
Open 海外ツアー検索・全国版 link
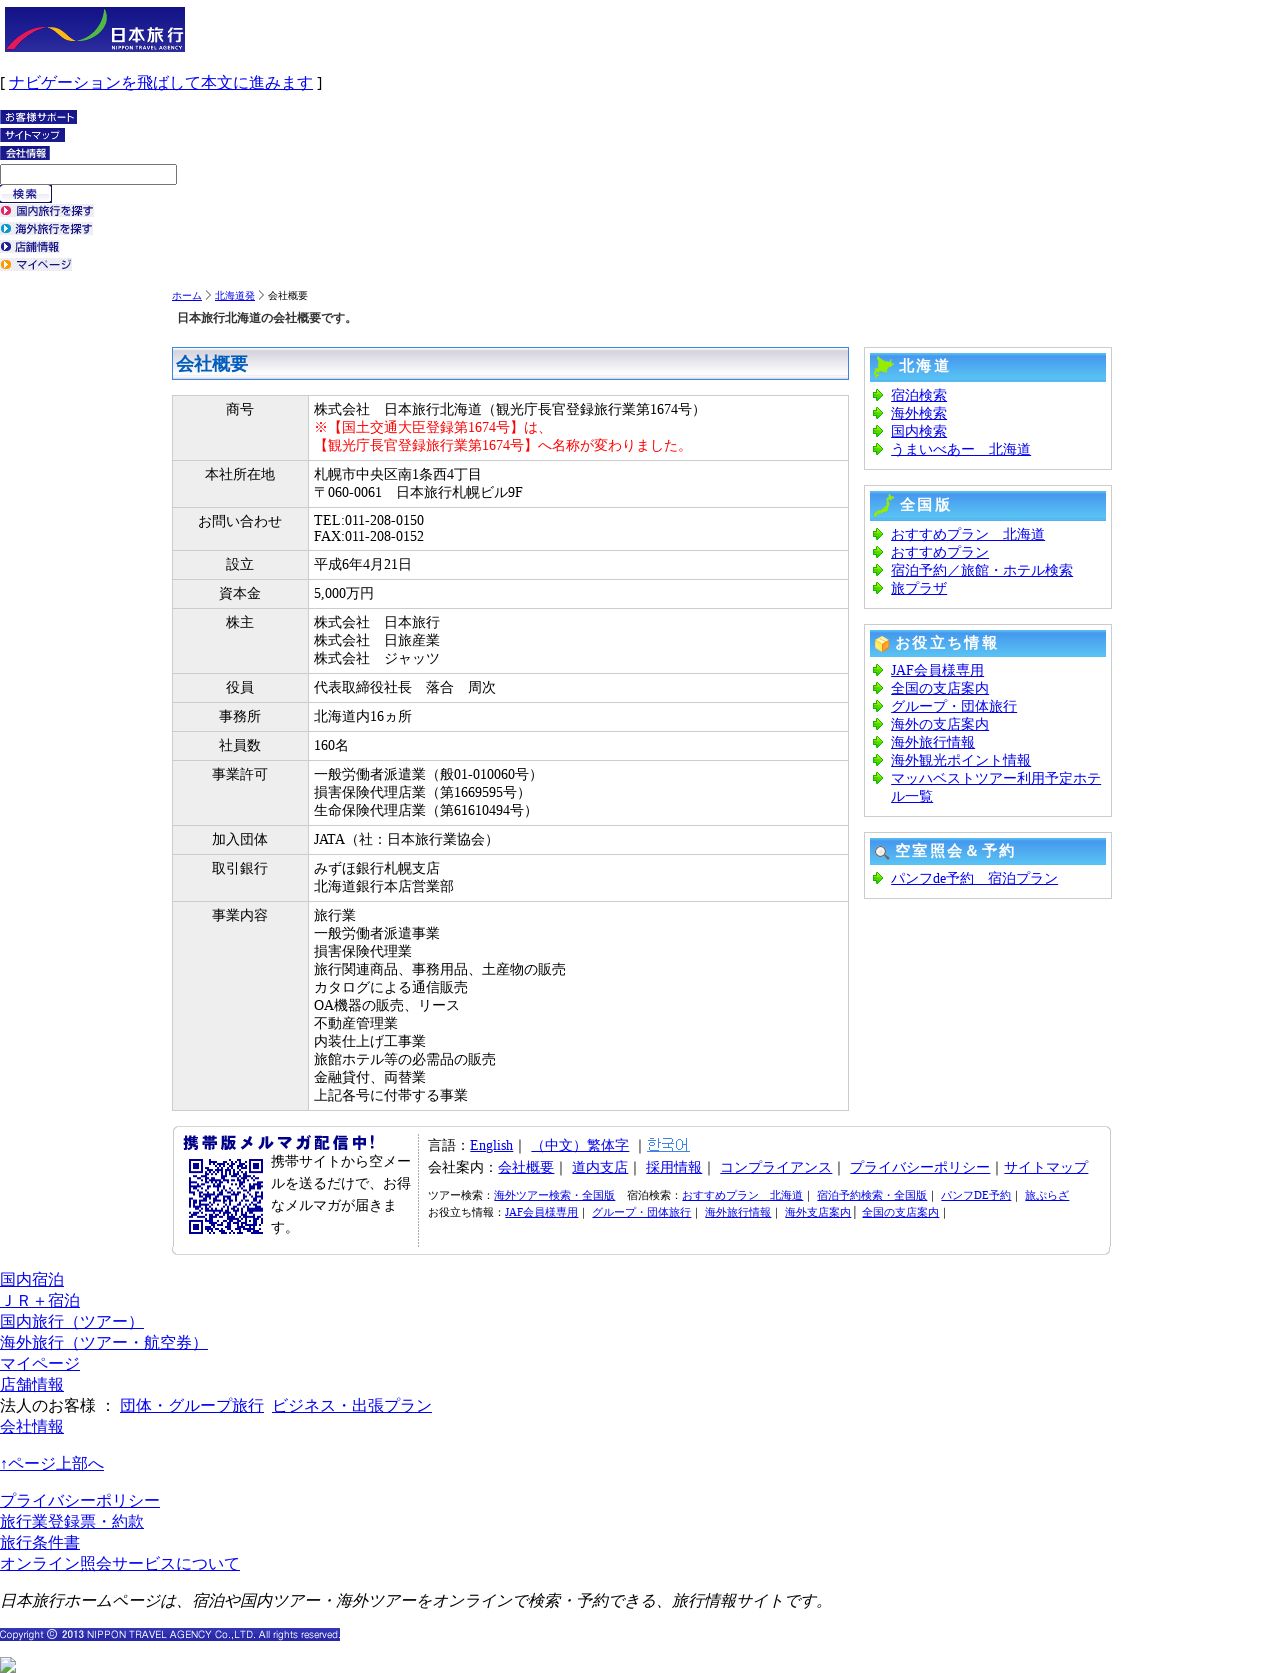(554, 1196)
